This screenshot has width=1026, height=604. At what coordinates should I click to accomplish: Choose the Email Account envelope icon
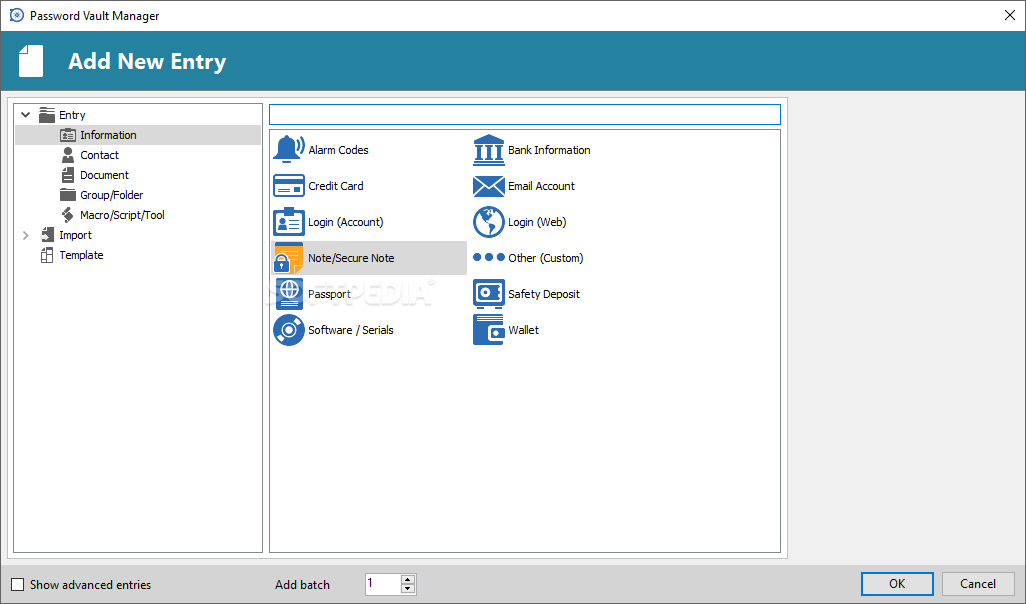488,187
